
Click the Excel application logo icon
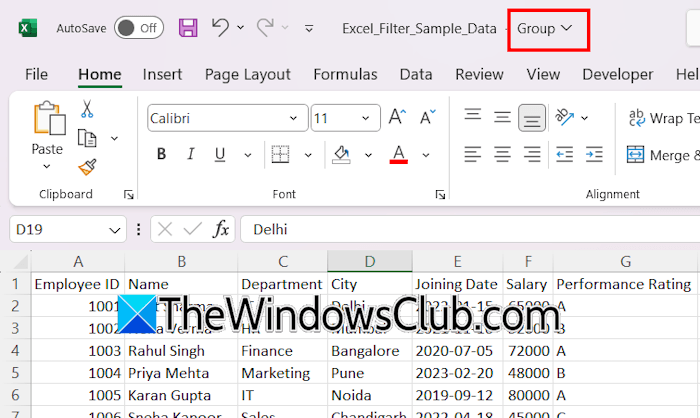coord(28,28)
